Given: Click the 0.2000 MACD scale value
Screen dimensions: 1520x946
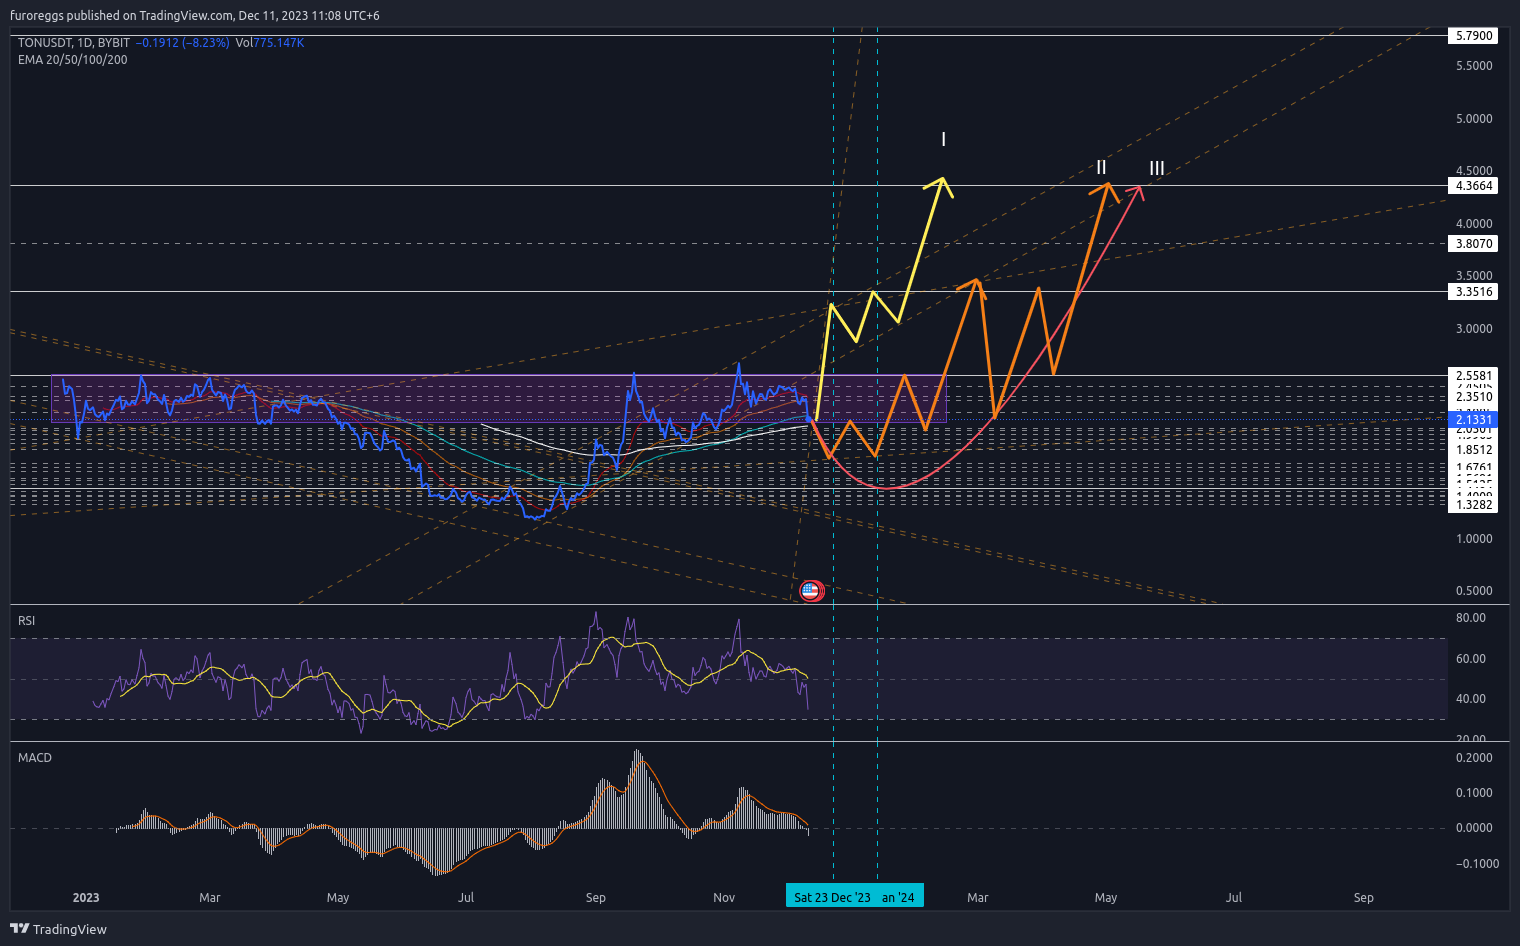Looking at the screenshot, I should tap(1474, 758).
